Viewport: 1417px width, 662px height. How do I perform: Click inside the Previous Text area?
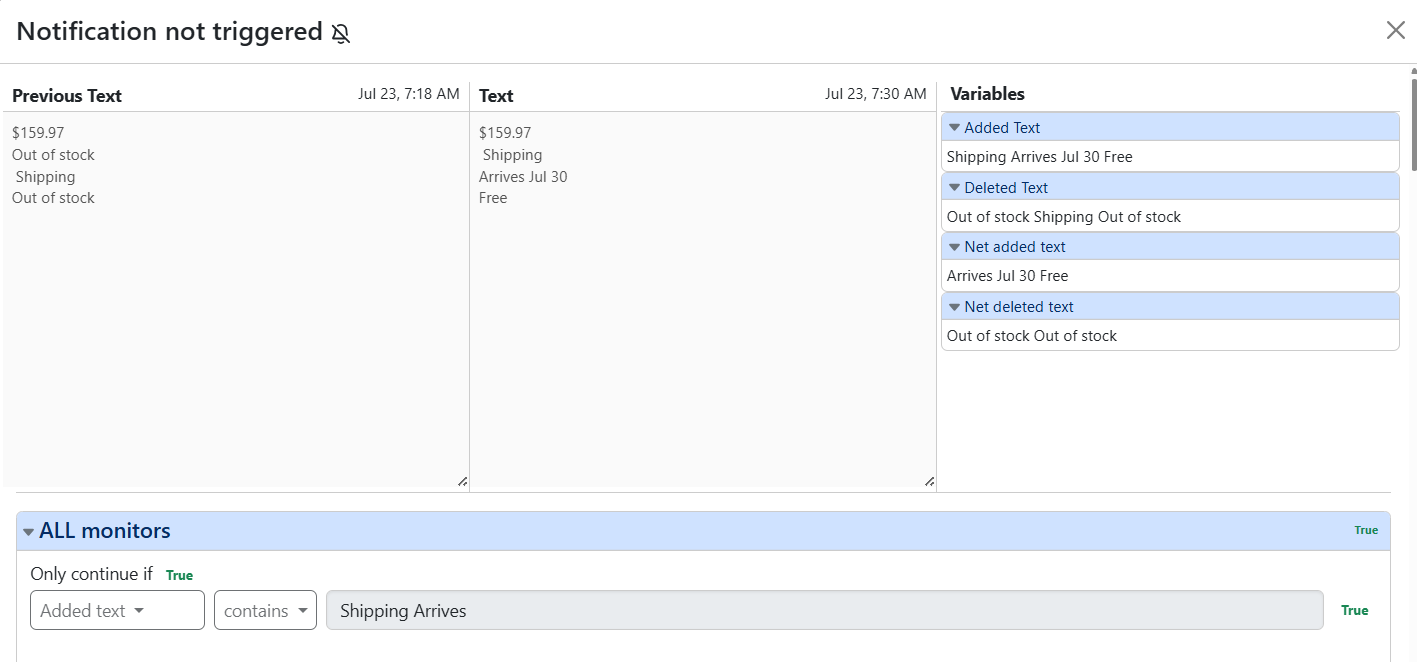point(236,299)
